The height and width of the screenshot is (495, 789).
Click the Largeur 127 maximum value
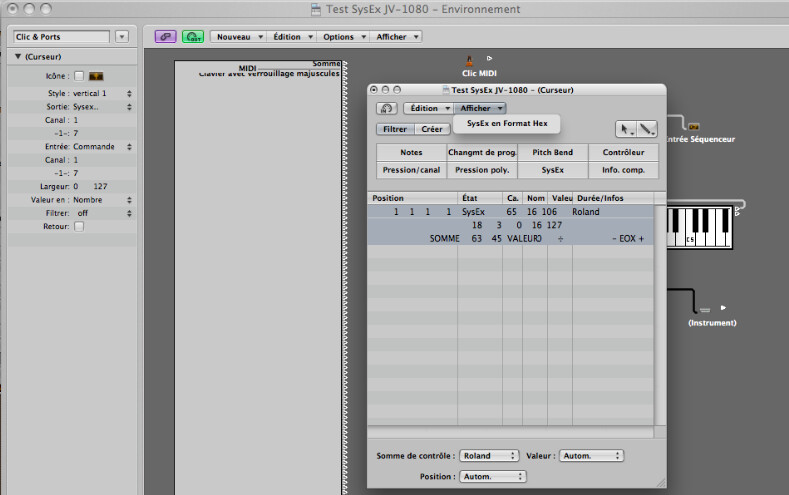(x=100, y=187)
